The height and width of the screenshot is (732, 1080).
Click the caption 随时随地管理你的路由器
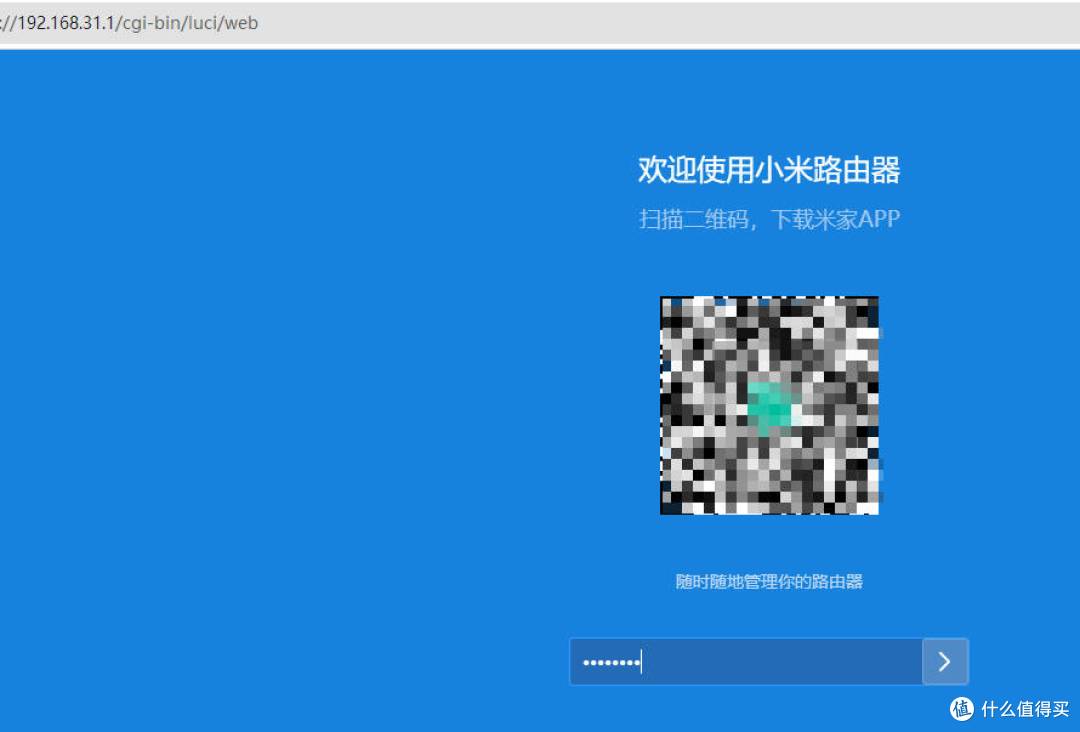pyautogui.click(x=769, y=581)
